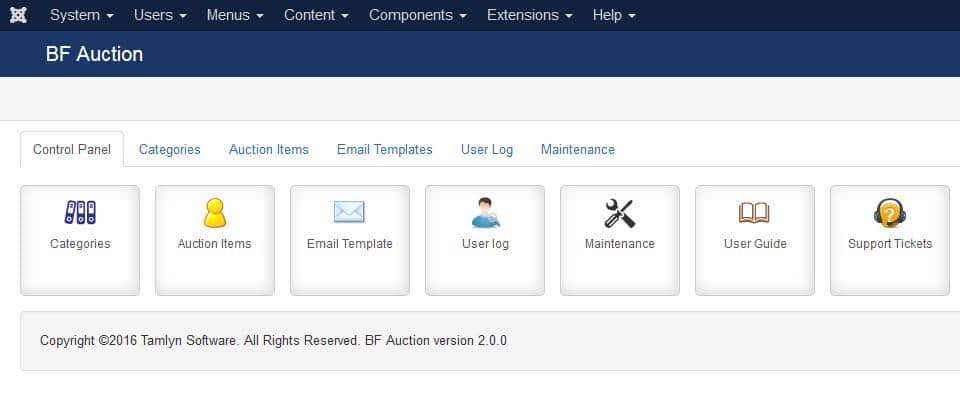Image resolution: width=960 pixels, height=420 pixels.
Task: Open the Categories folder icon
Action: point(80,212)
